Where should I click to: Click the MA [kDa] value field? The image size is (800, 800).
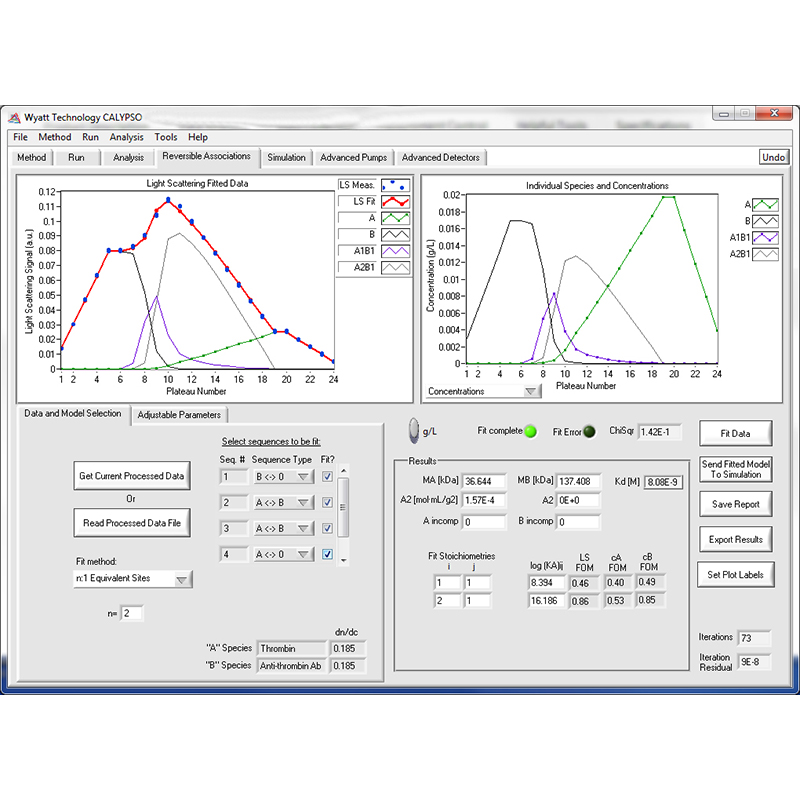coord(484,481)
